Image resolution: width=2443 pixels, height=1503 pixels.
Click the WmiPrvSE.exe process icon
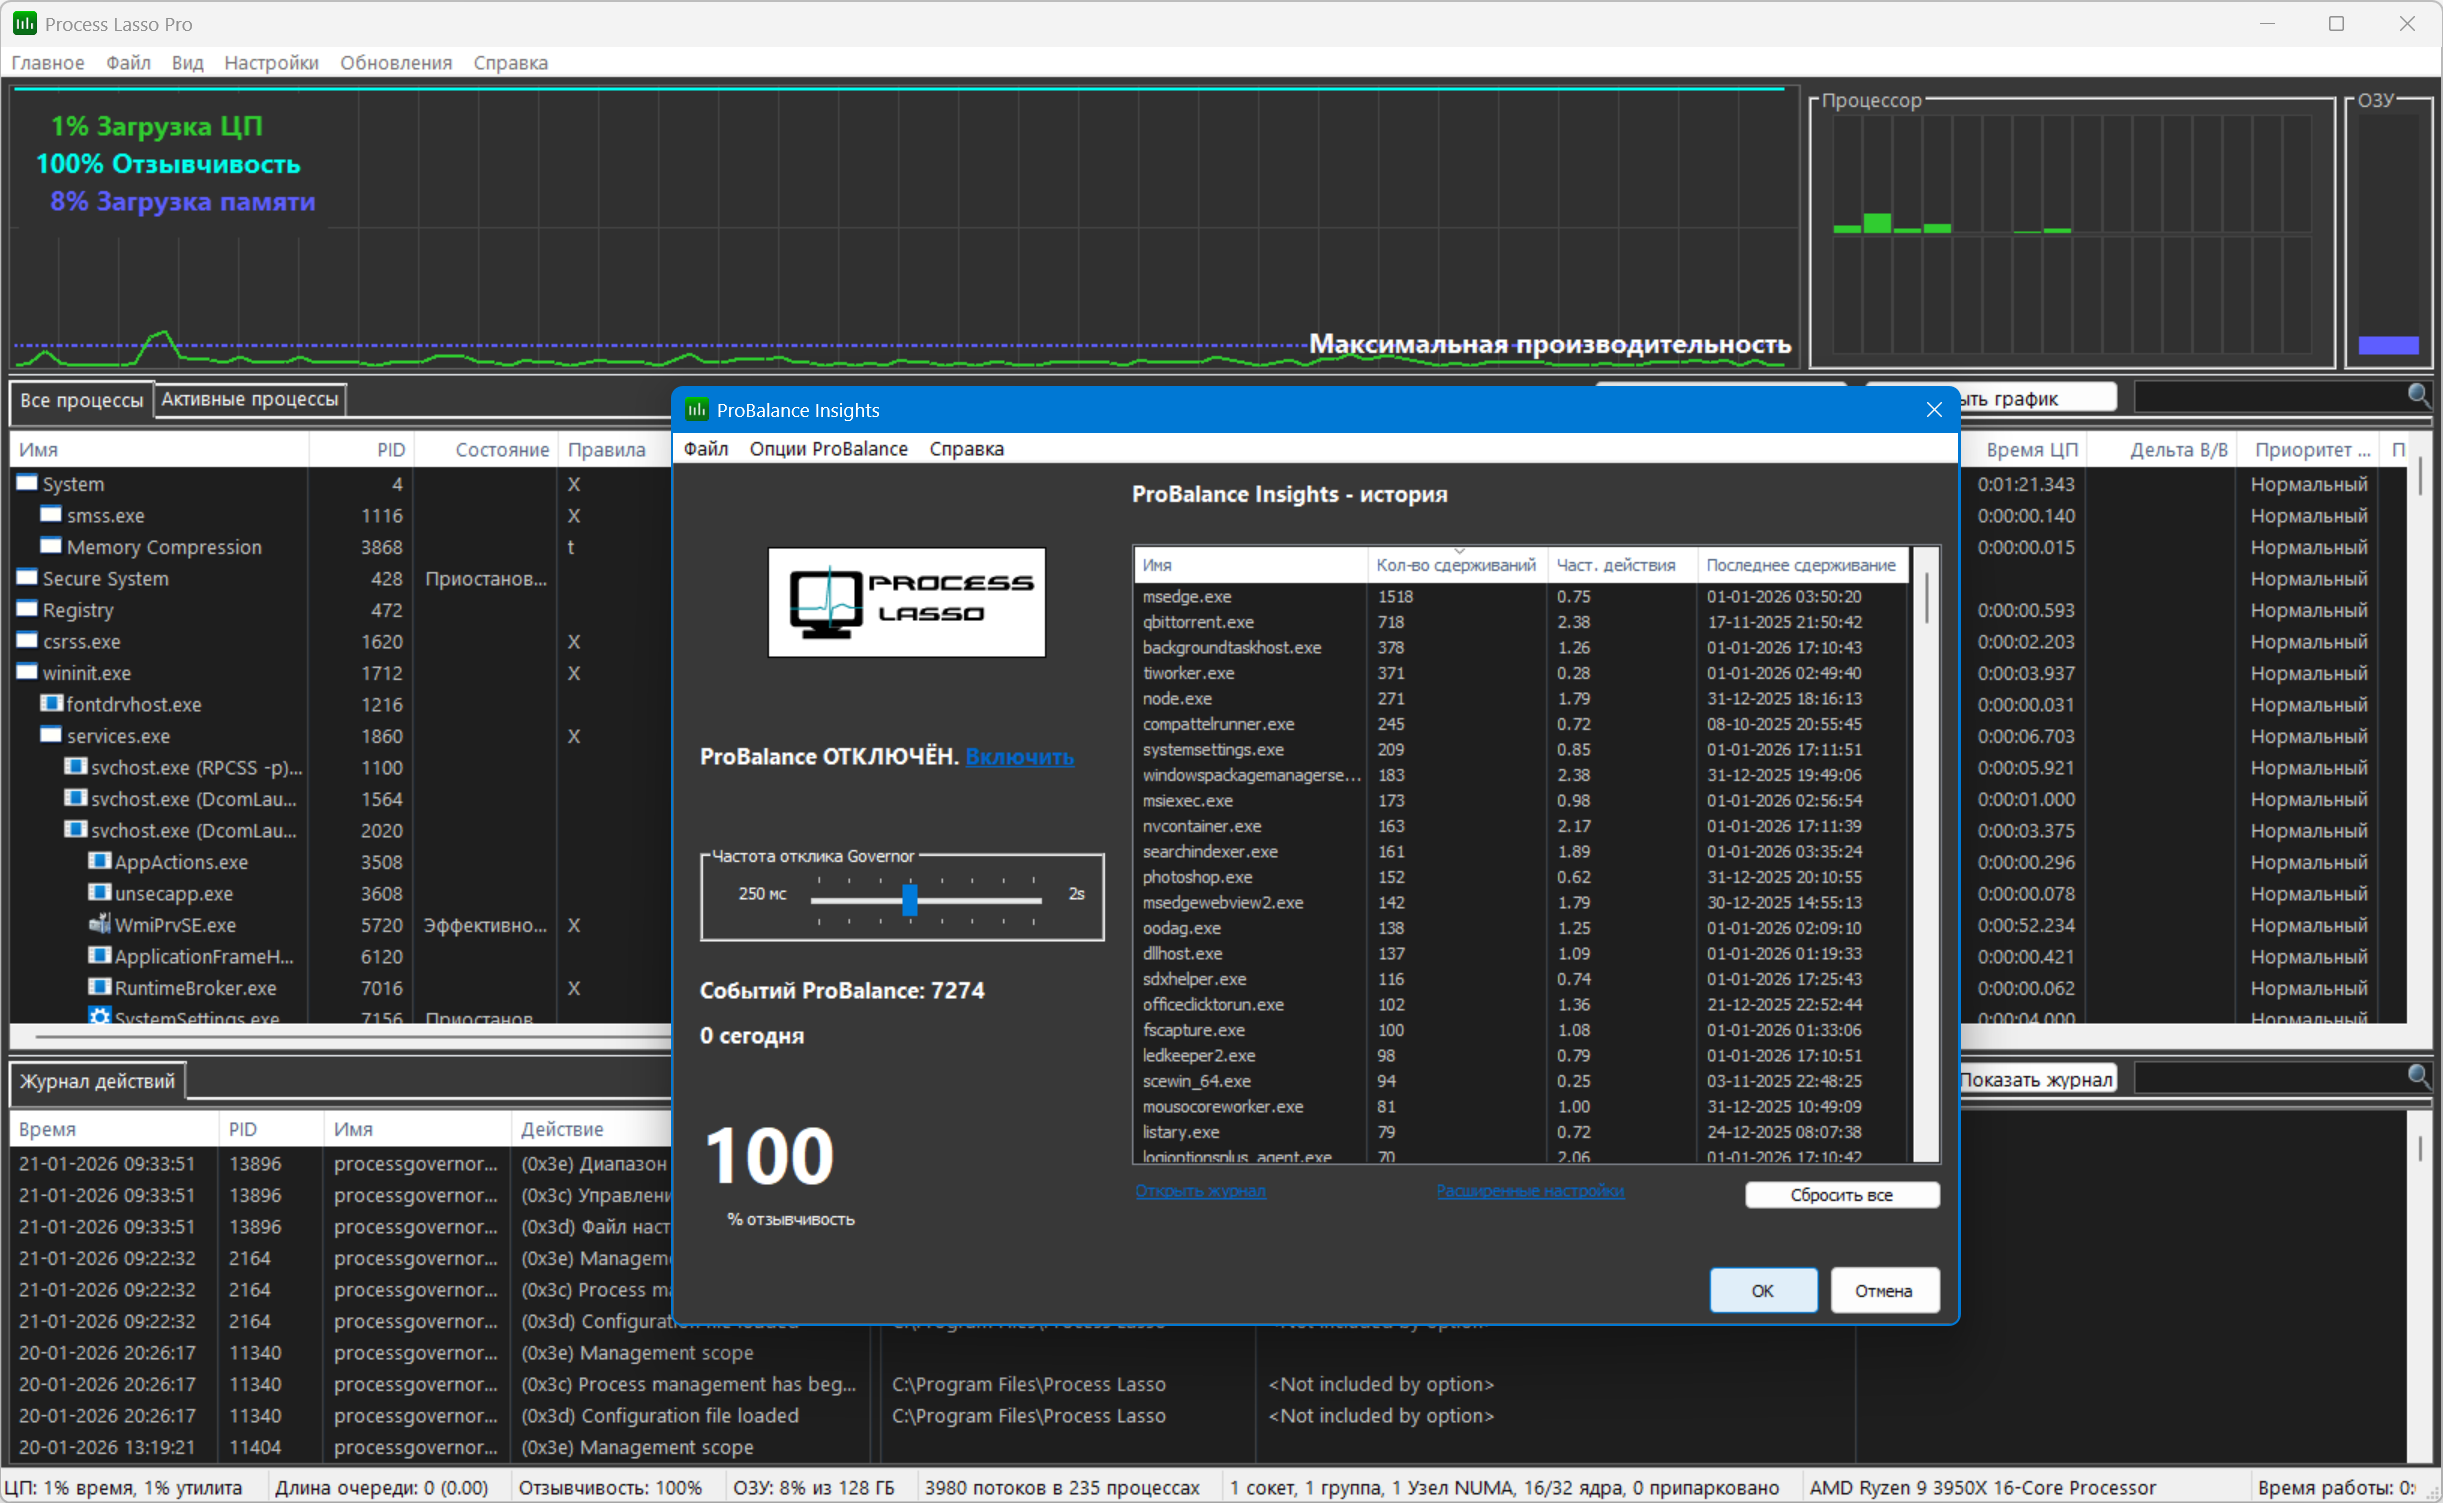99,924
